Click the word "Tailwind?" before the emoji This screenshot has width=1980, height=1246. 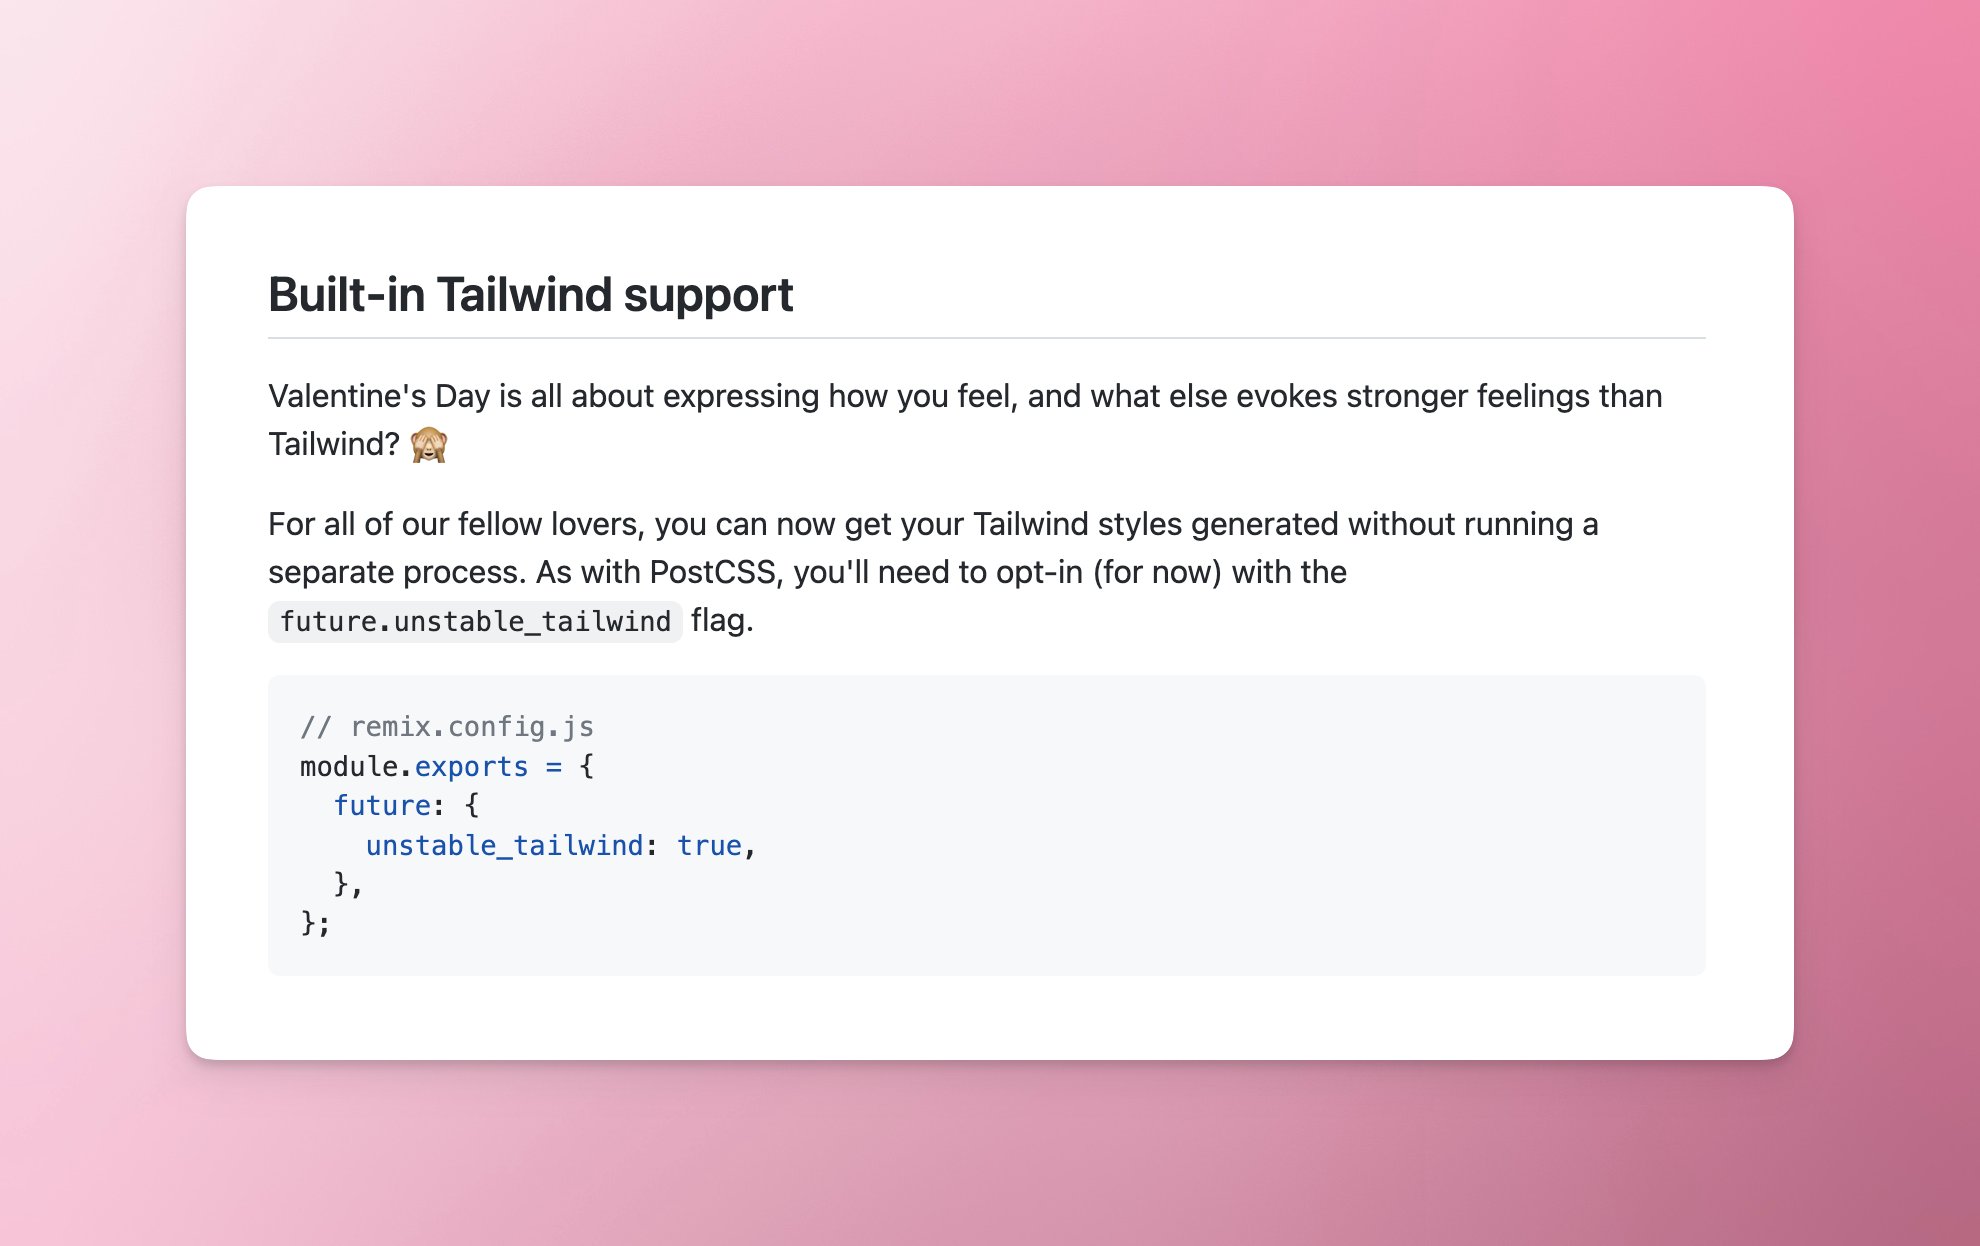tap(334, 444)
